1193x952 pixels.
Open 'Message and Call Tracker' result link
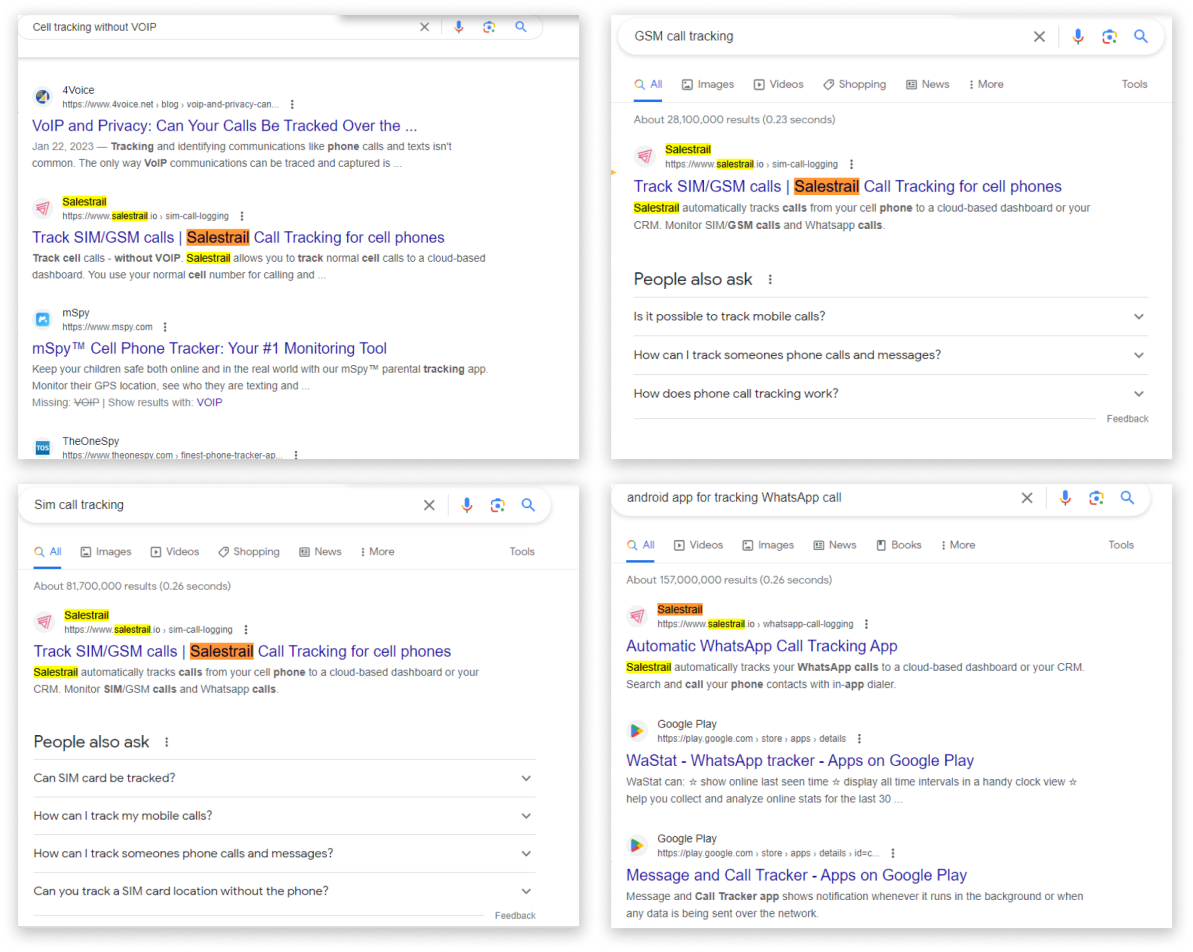click(796, 875)
